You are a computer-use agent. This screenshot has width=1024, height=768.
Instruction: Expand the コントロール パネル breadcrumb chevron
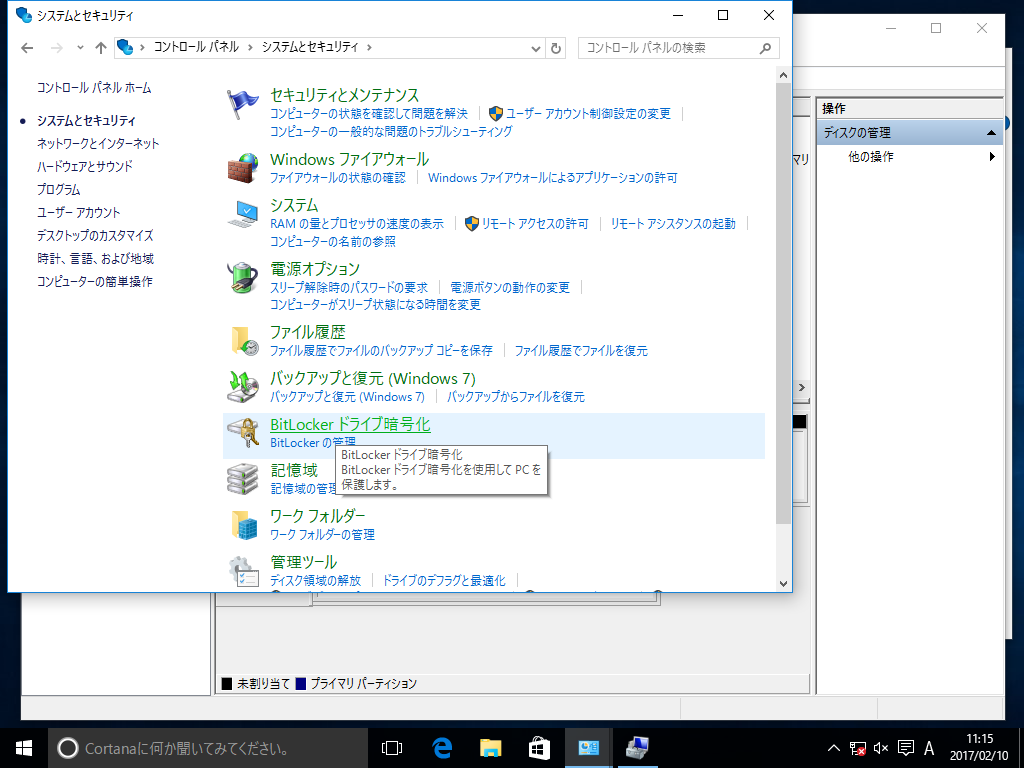tap(251, 48)
